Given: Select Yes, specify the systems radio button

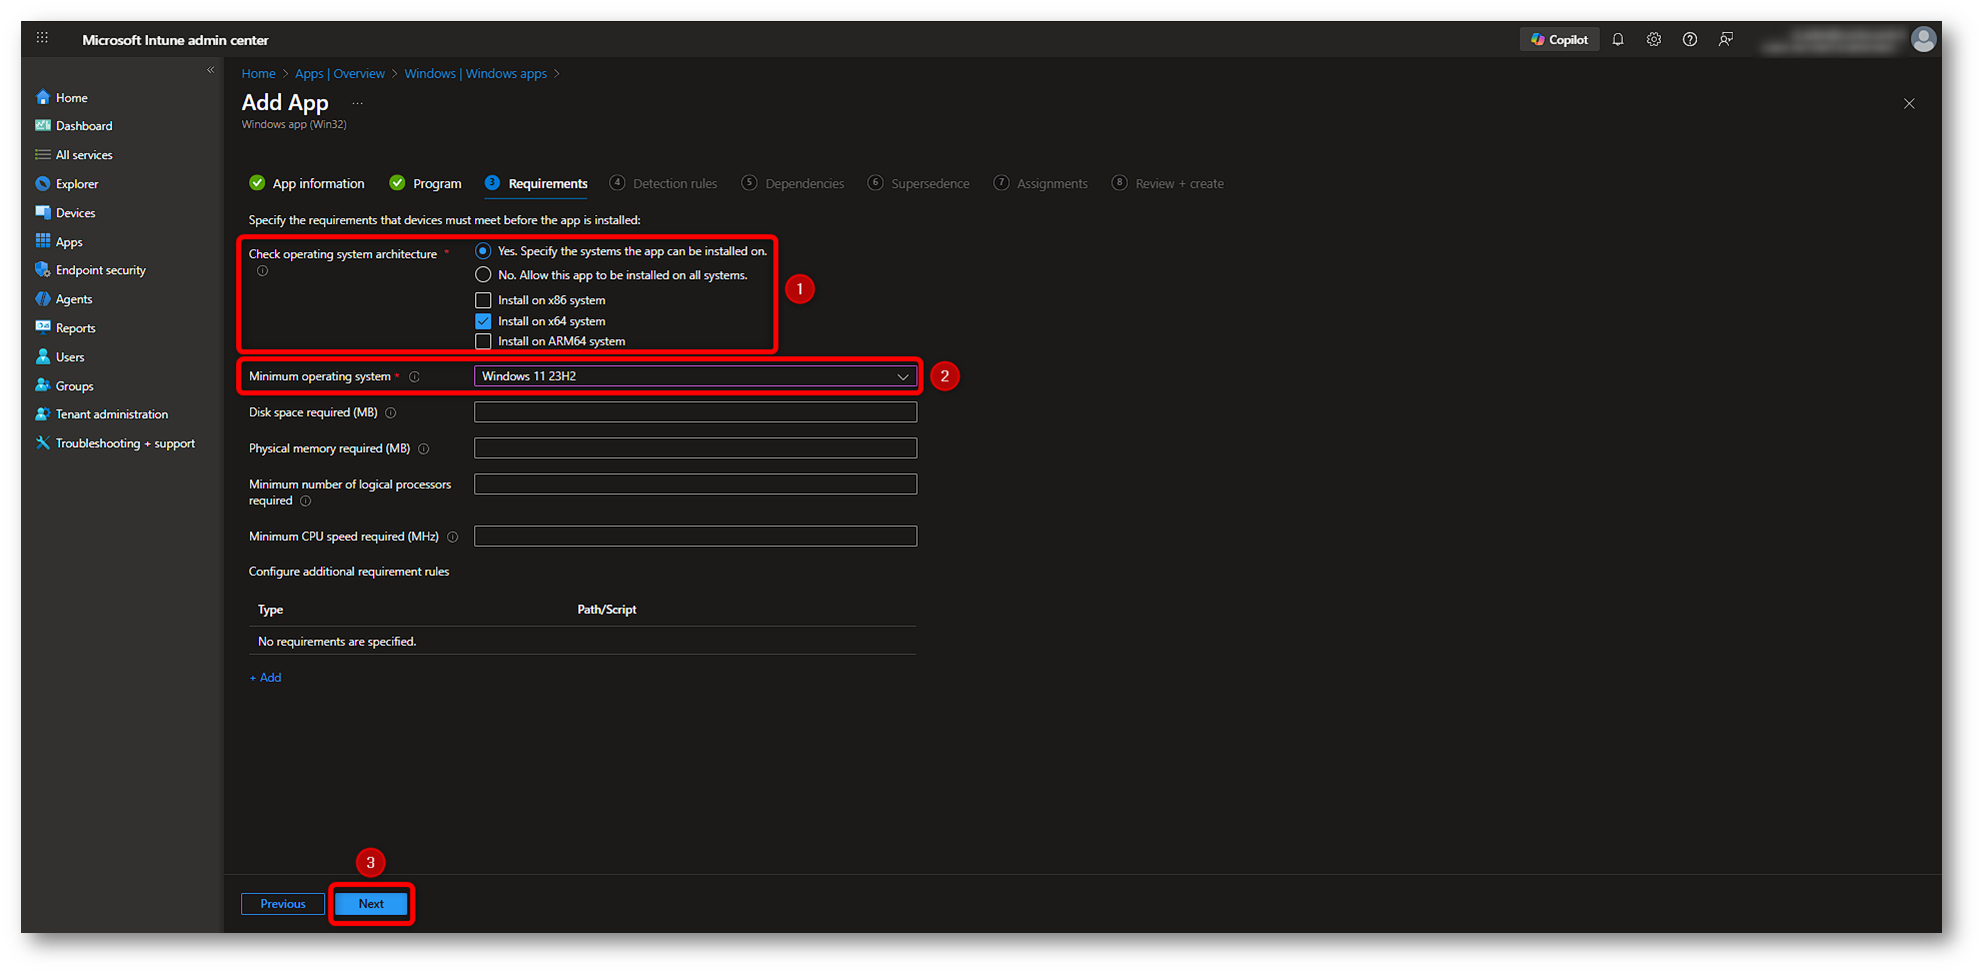Looking at the screenshot, I should [x=483, y=251].
